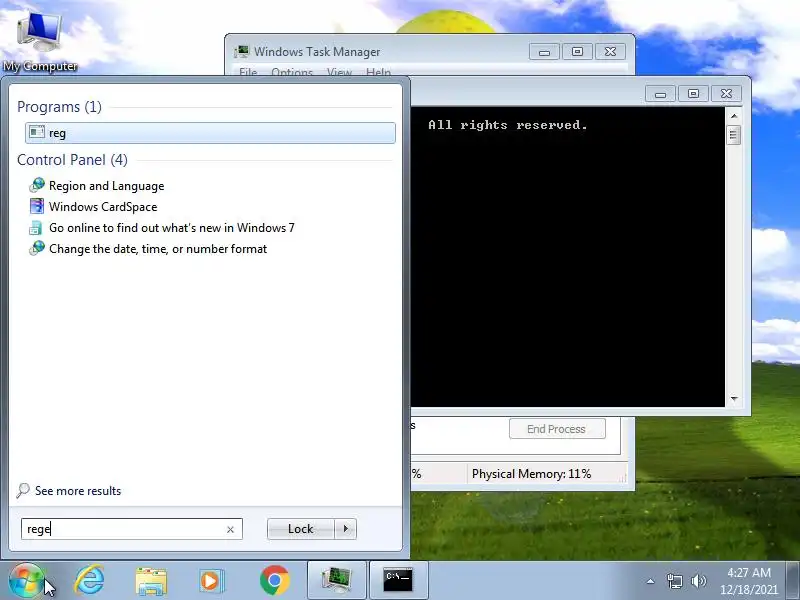
Task: Click the Control Panel (4) group header
Action: pos(72,160)
